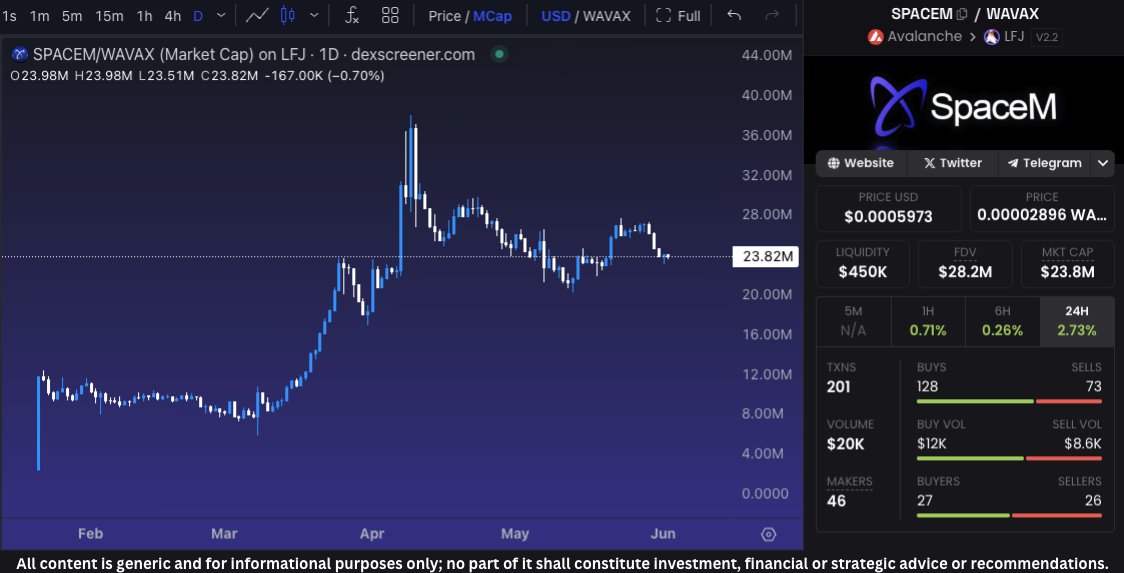
Task: Click the PRICE USD $0.0005973 box
Action: tap(888, 207)
